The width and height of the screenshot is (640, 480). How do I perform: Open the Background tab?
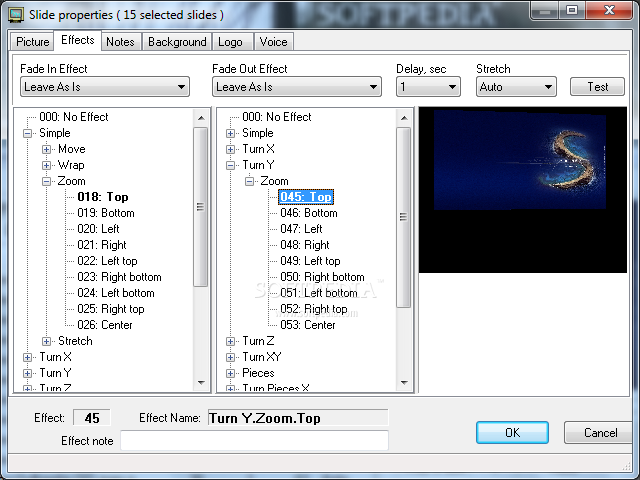click(x=177, y=42)
